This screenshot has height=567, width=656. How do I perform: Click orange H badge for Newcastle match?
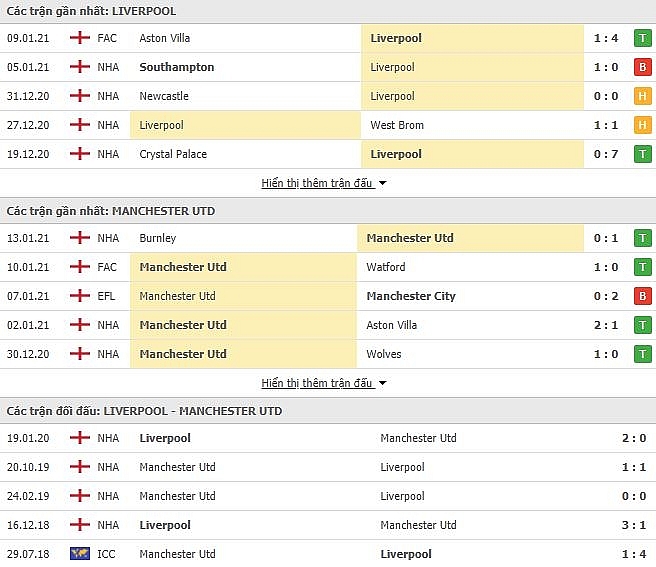point(643,96)
